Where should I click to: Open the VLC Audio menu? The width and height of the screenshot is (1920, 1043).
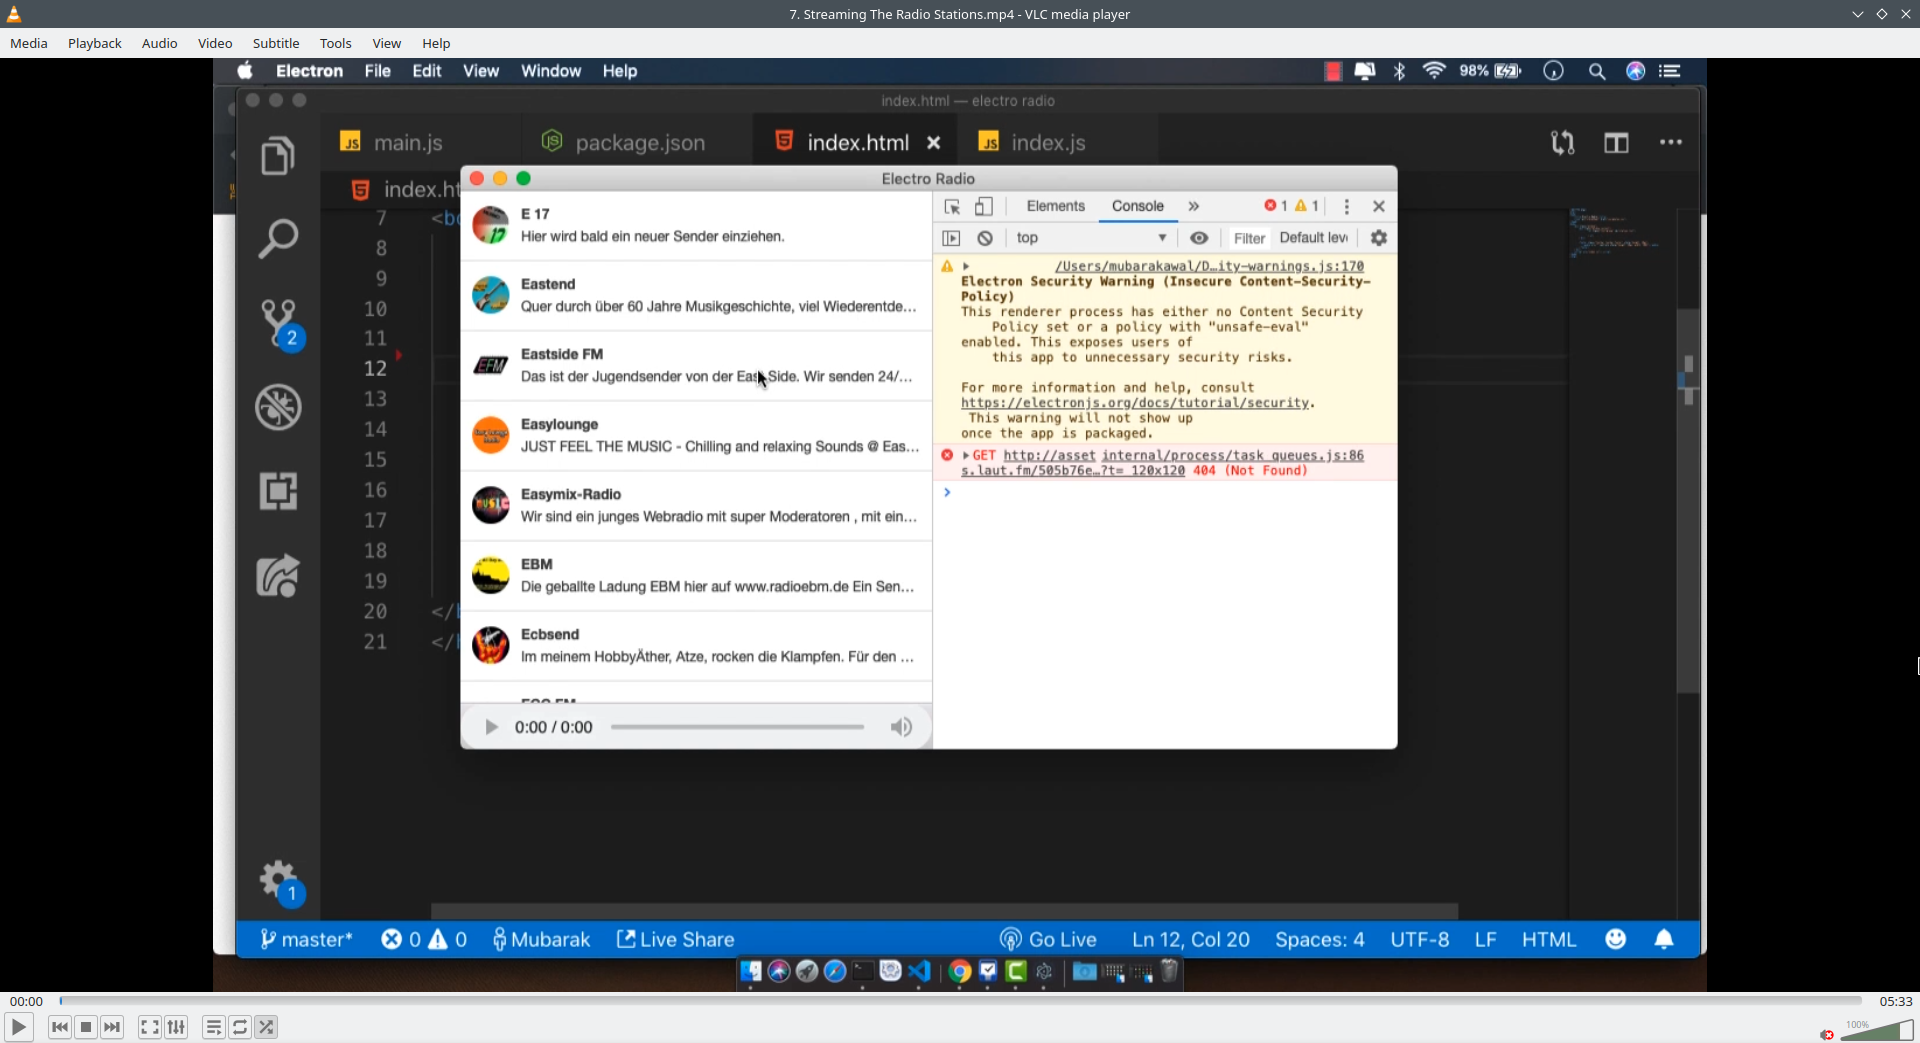tap(160, 43)
